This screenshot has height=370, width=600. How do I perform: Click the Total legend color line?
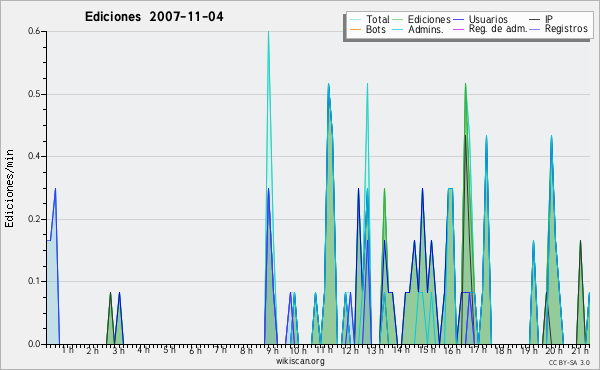355,20
